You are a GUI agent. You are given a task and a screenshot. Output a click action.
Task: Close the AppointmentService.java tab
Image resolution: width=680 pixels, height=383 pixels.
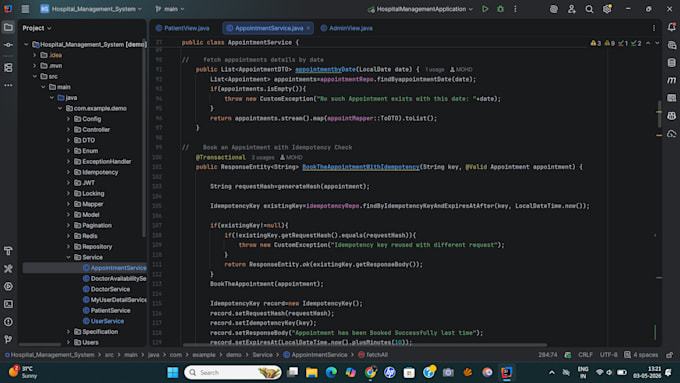tap(308, 28)
